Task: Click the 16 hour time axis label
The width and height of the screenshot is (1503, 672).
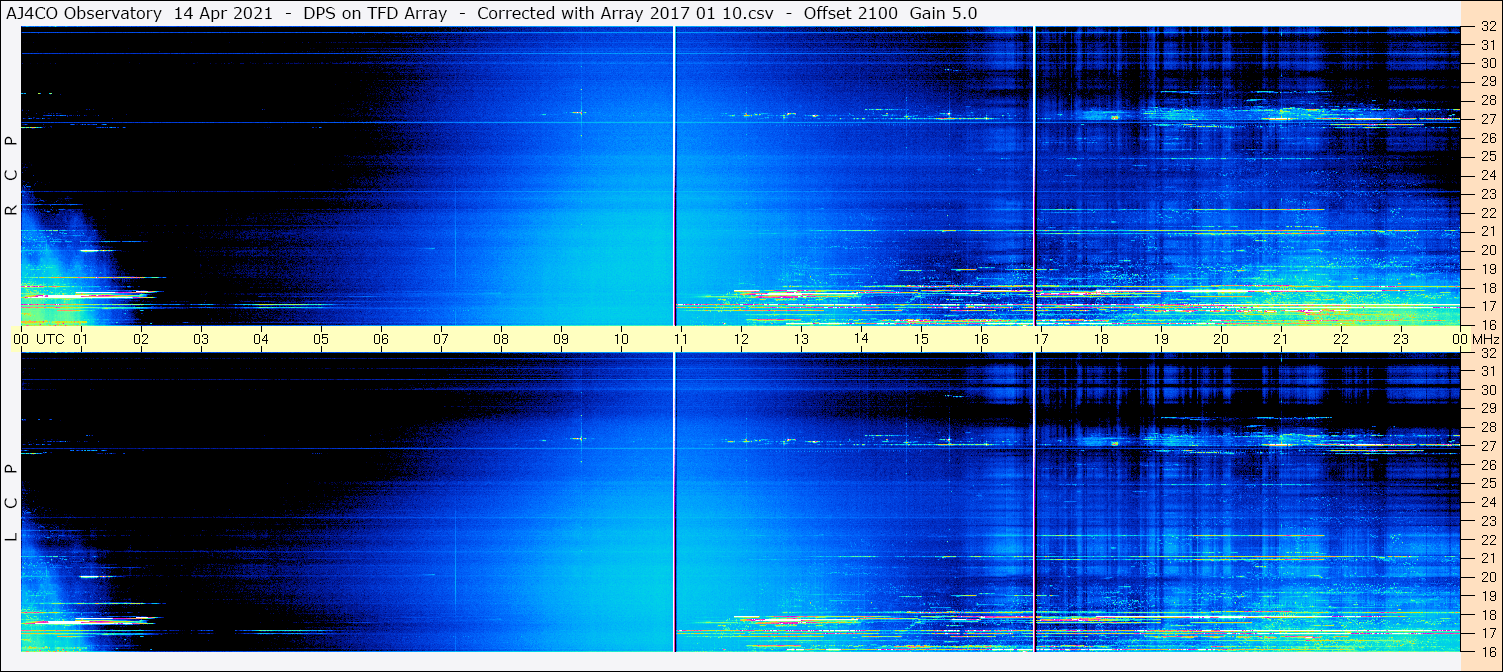Action: [981, 339]
